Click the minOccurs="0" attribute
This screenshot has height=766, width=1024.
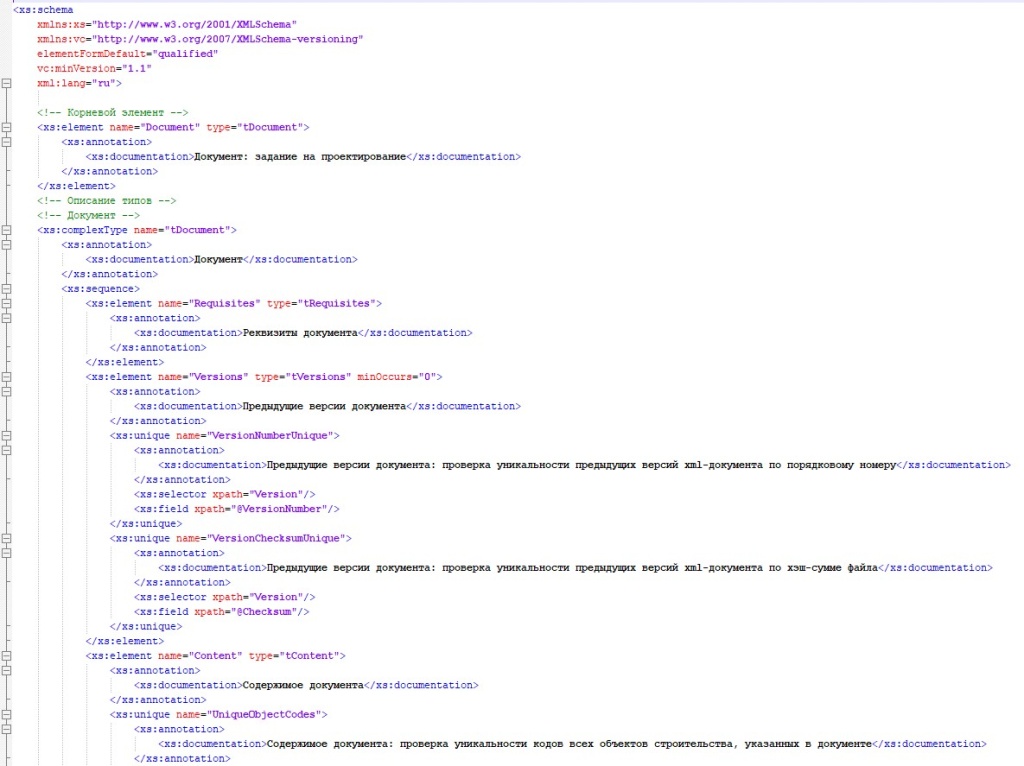399,377
